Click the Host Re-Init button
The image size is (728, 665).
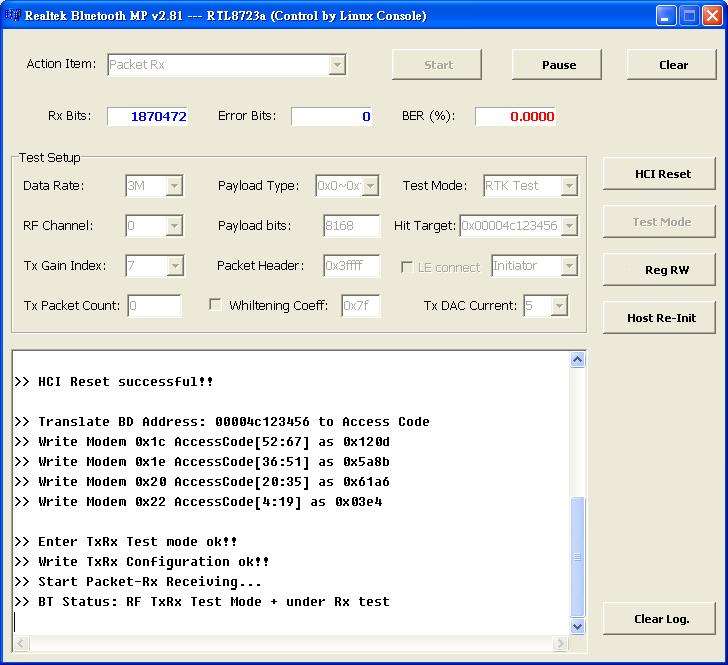pos(659,318)
